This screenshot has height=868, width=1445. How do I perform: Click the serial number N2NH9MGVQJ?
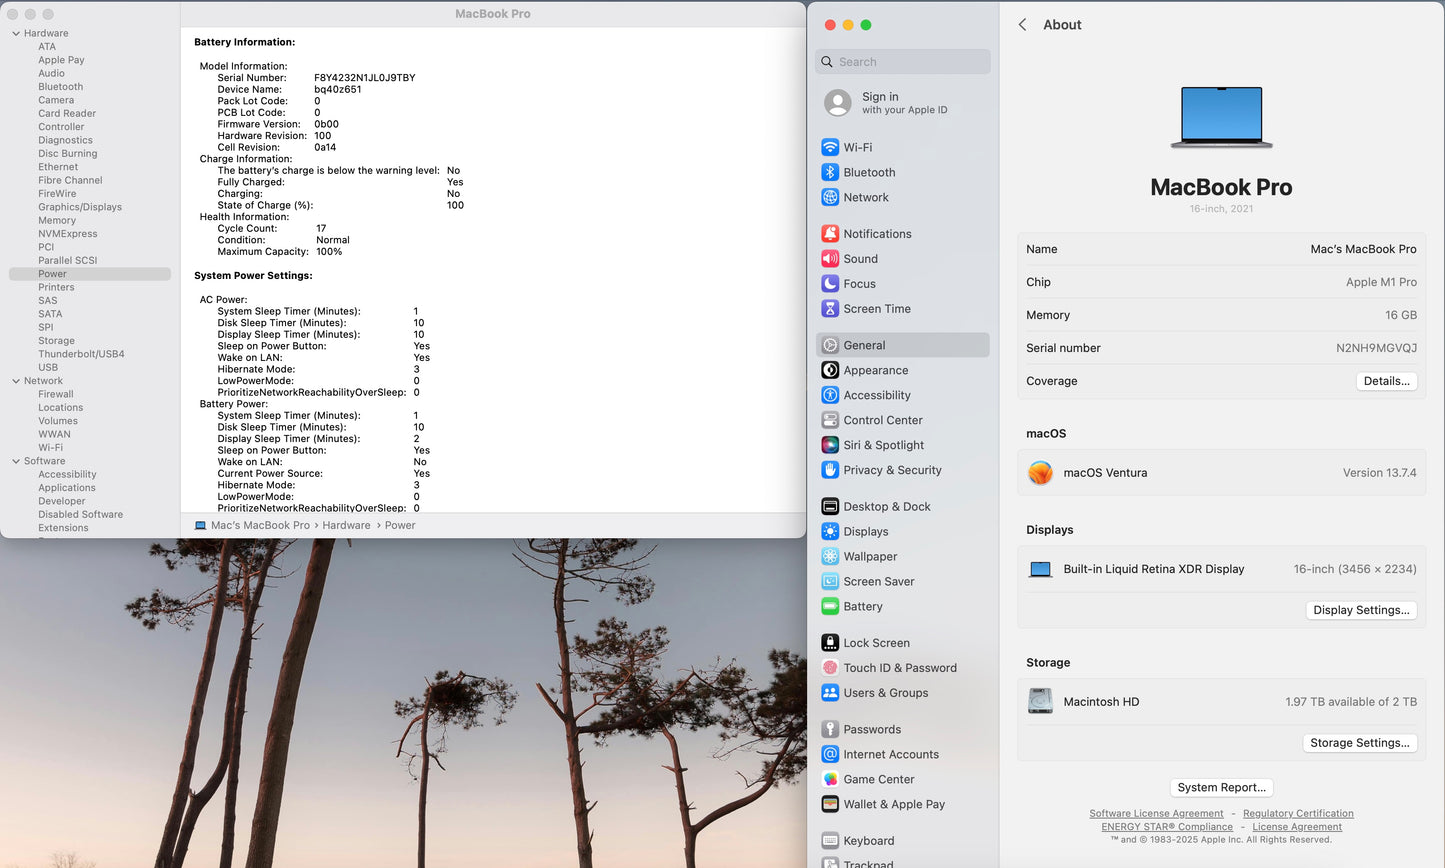(1376, 348)
